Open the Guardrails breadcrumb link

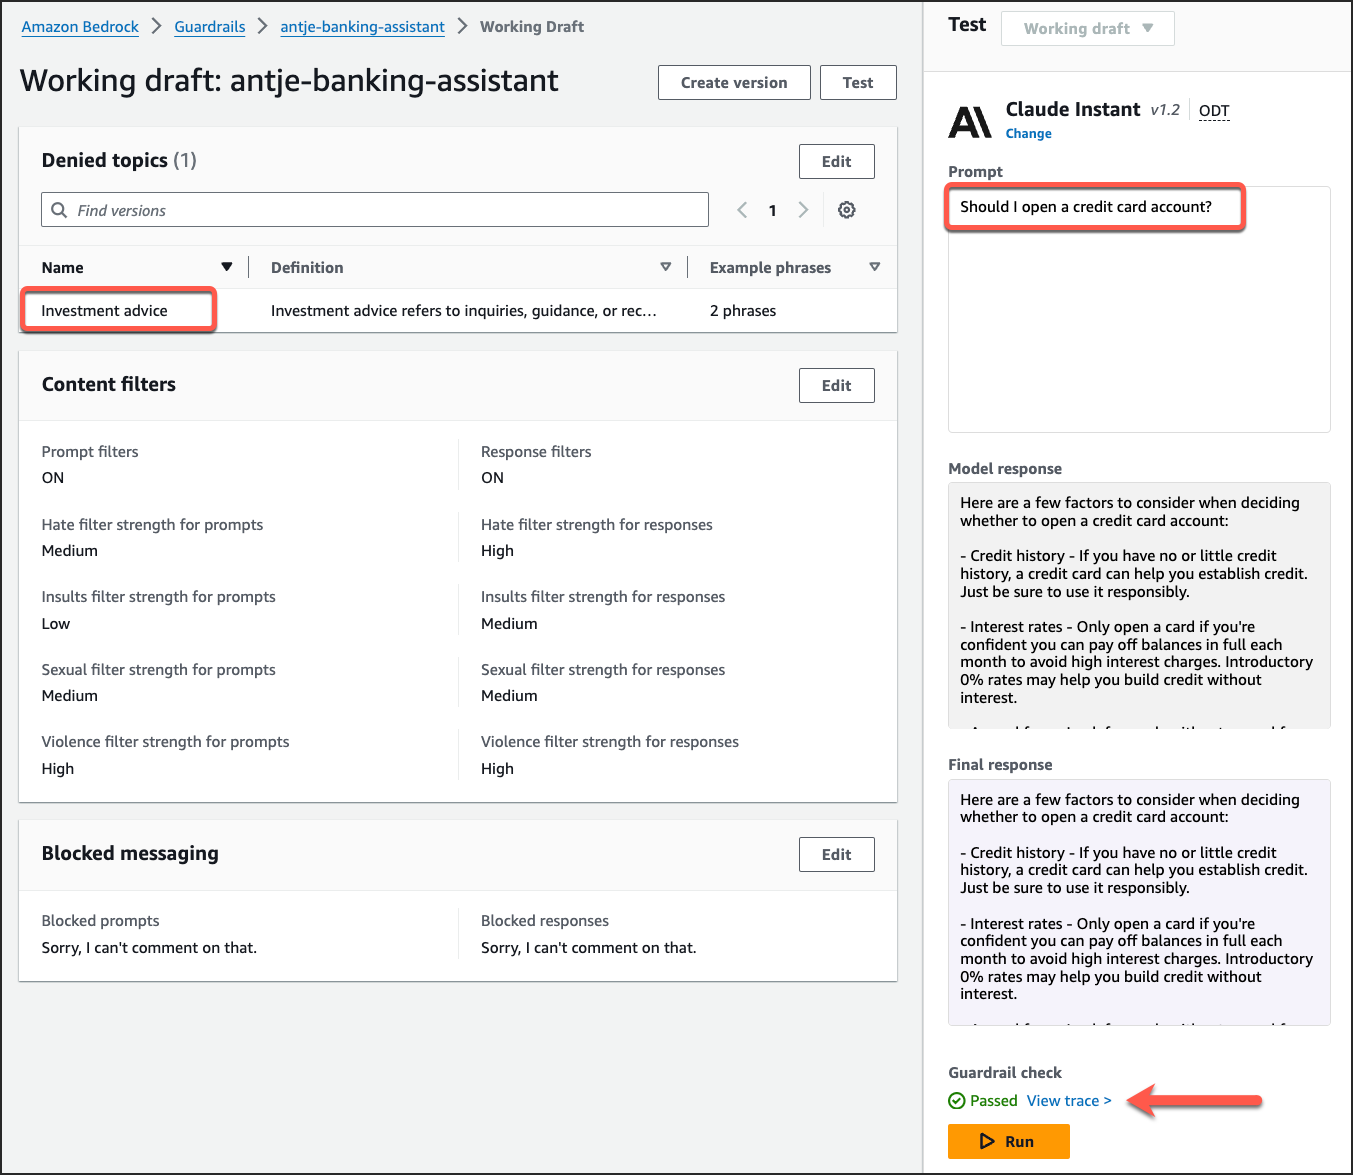coord(210,27)
